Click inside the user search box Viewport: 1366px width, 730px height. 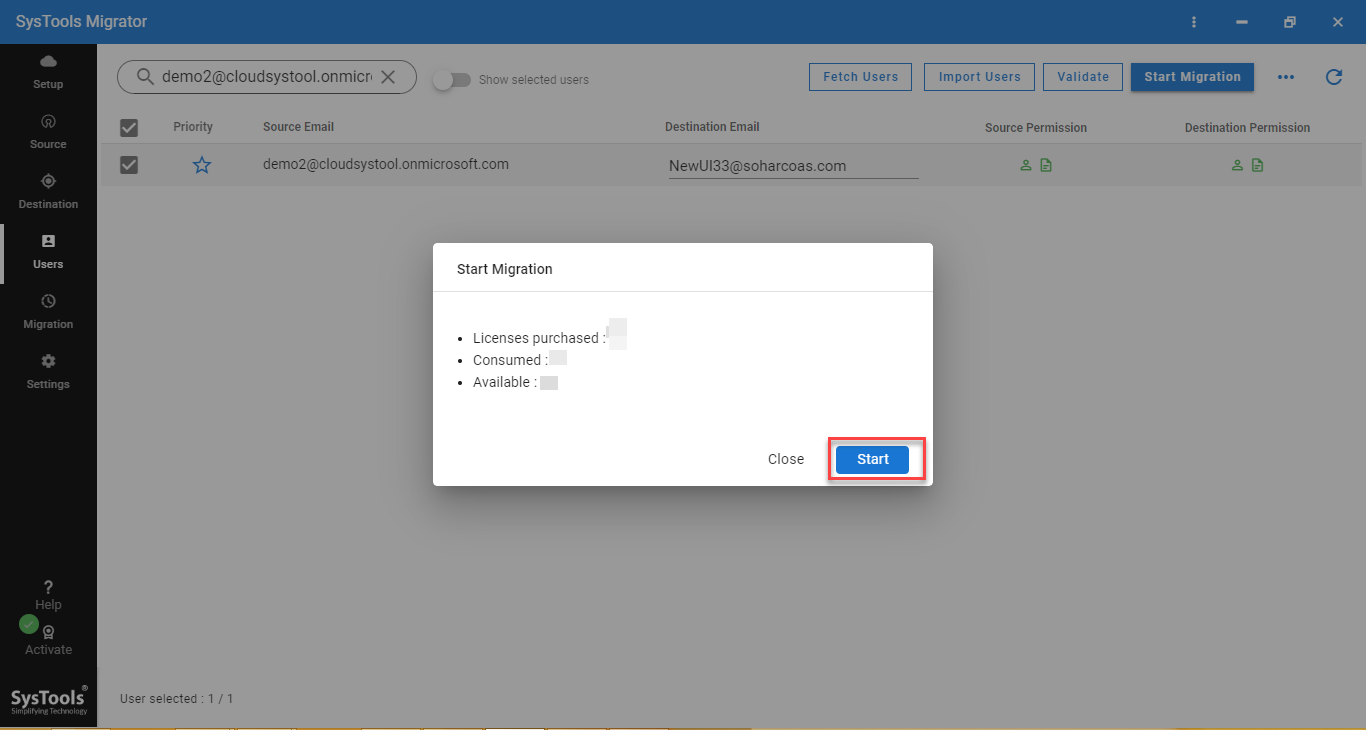(x=267, y=77)
